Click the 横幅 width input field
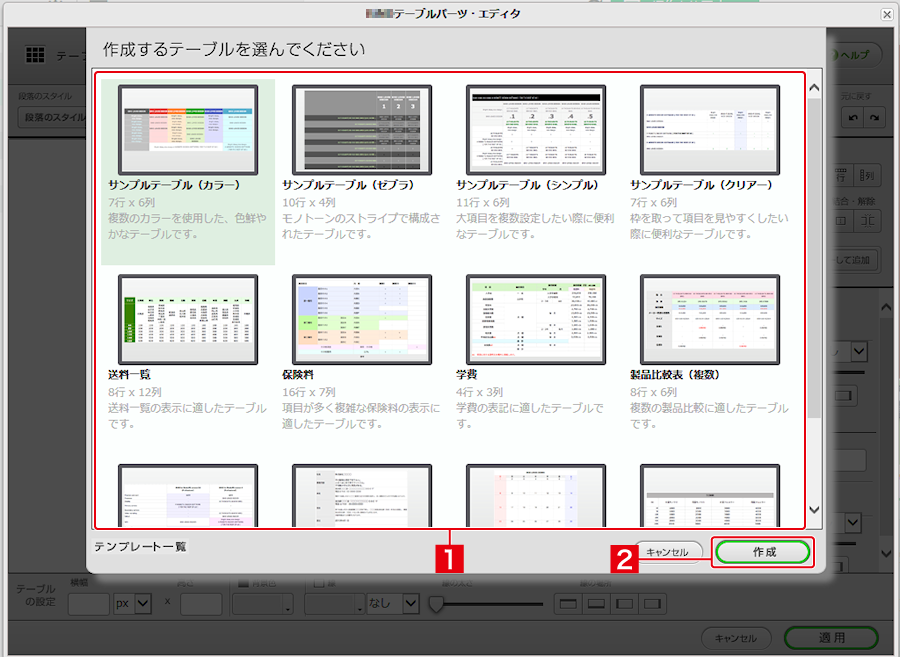Viewport: 900px width, 657px height. click(88, 604)
